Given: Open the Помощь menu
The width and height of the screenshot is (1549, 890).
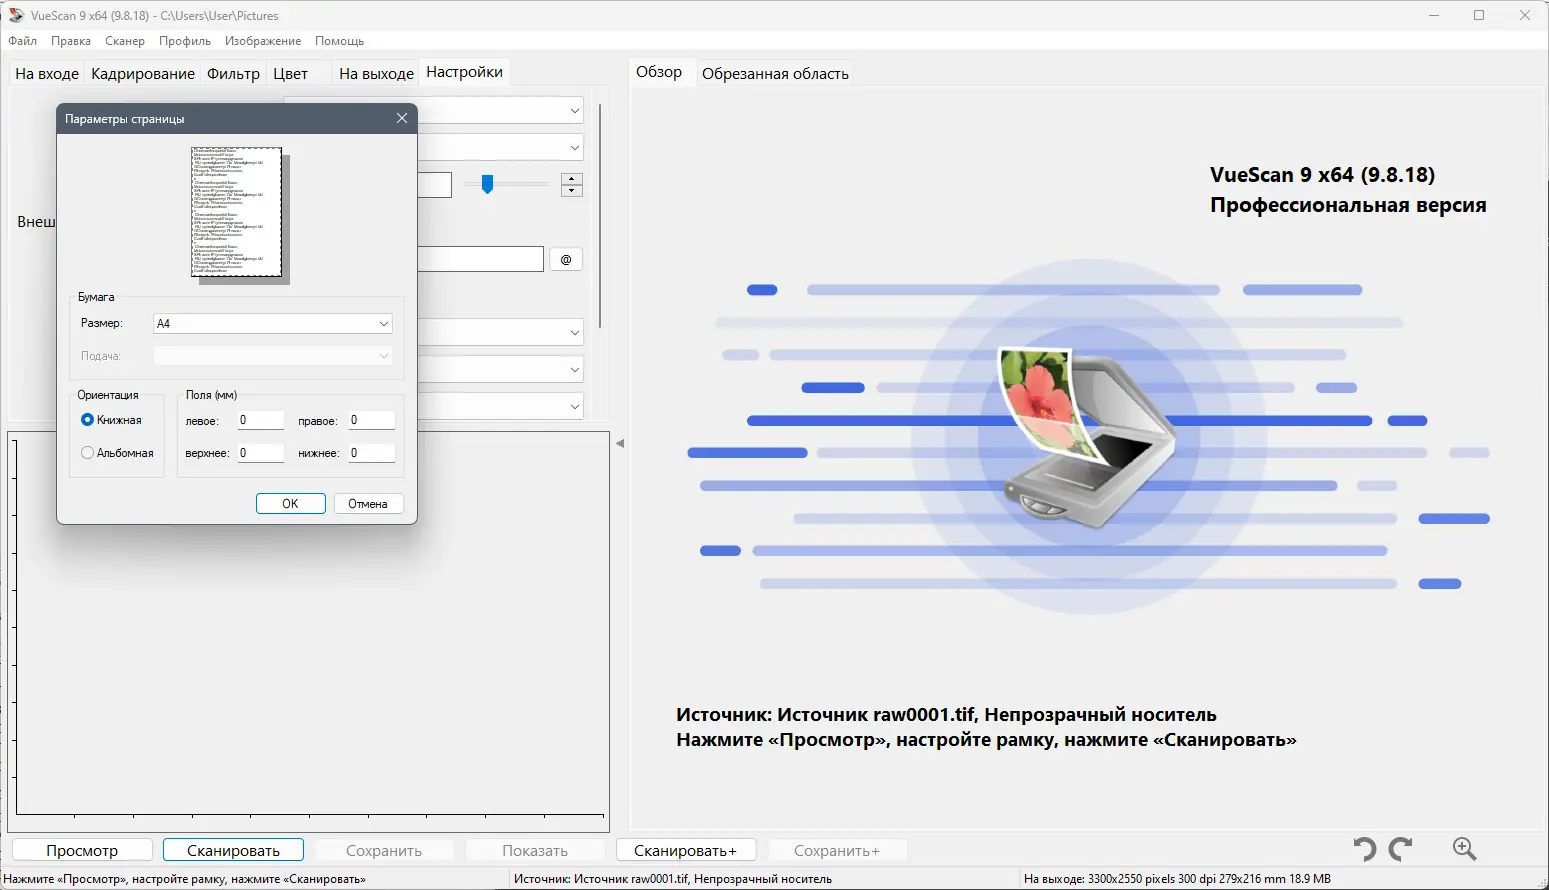Looking at the screenshot, I should 339,41.
